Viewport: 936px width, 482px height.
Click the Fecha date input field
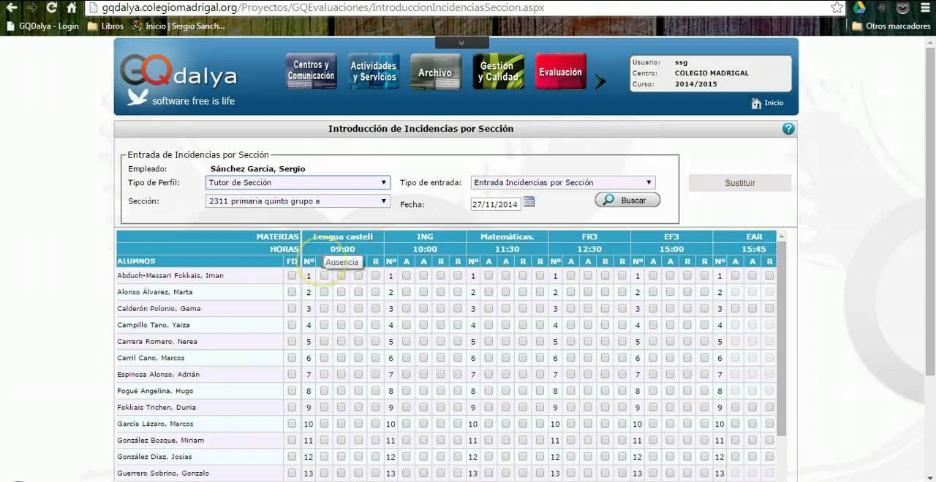coord(495,204)
